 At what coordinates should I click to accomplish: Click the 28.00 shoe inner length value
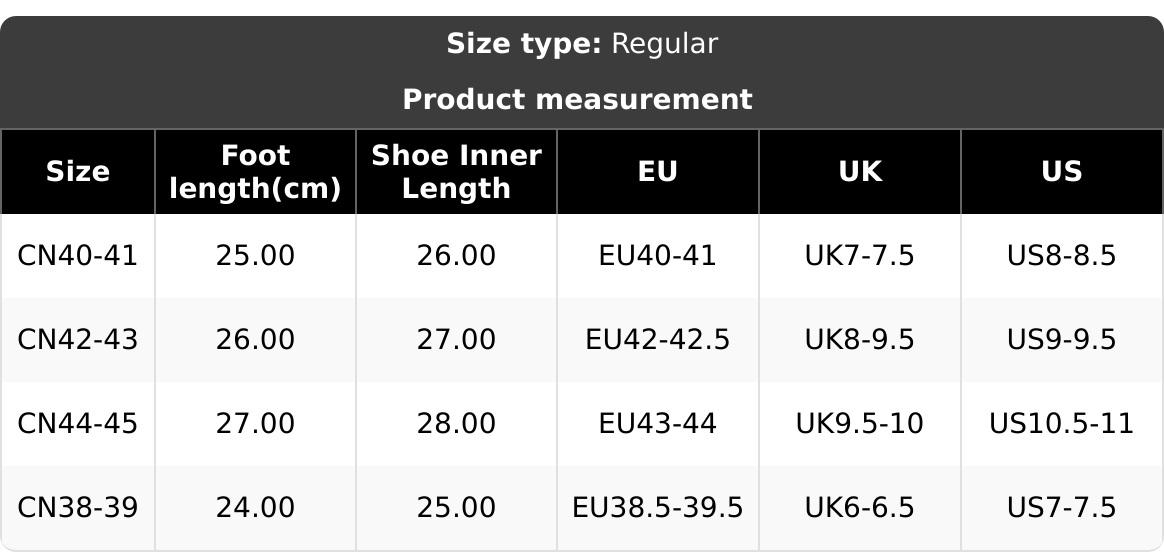[x=456, y=424]
